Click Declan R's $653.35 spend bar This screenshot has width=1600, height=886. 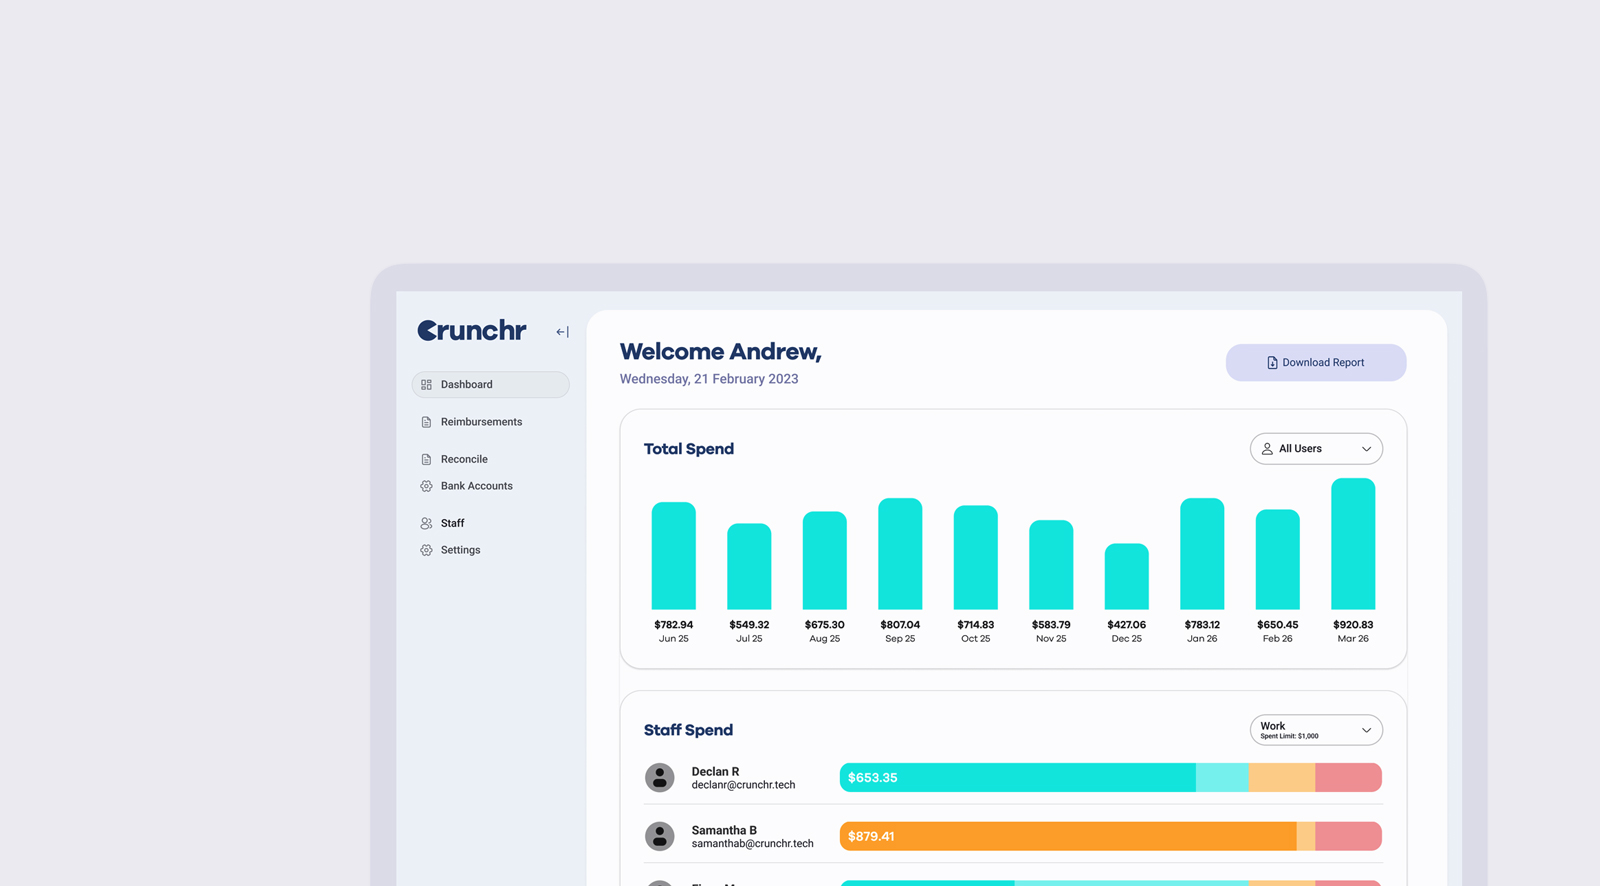tap(1018, 778)
